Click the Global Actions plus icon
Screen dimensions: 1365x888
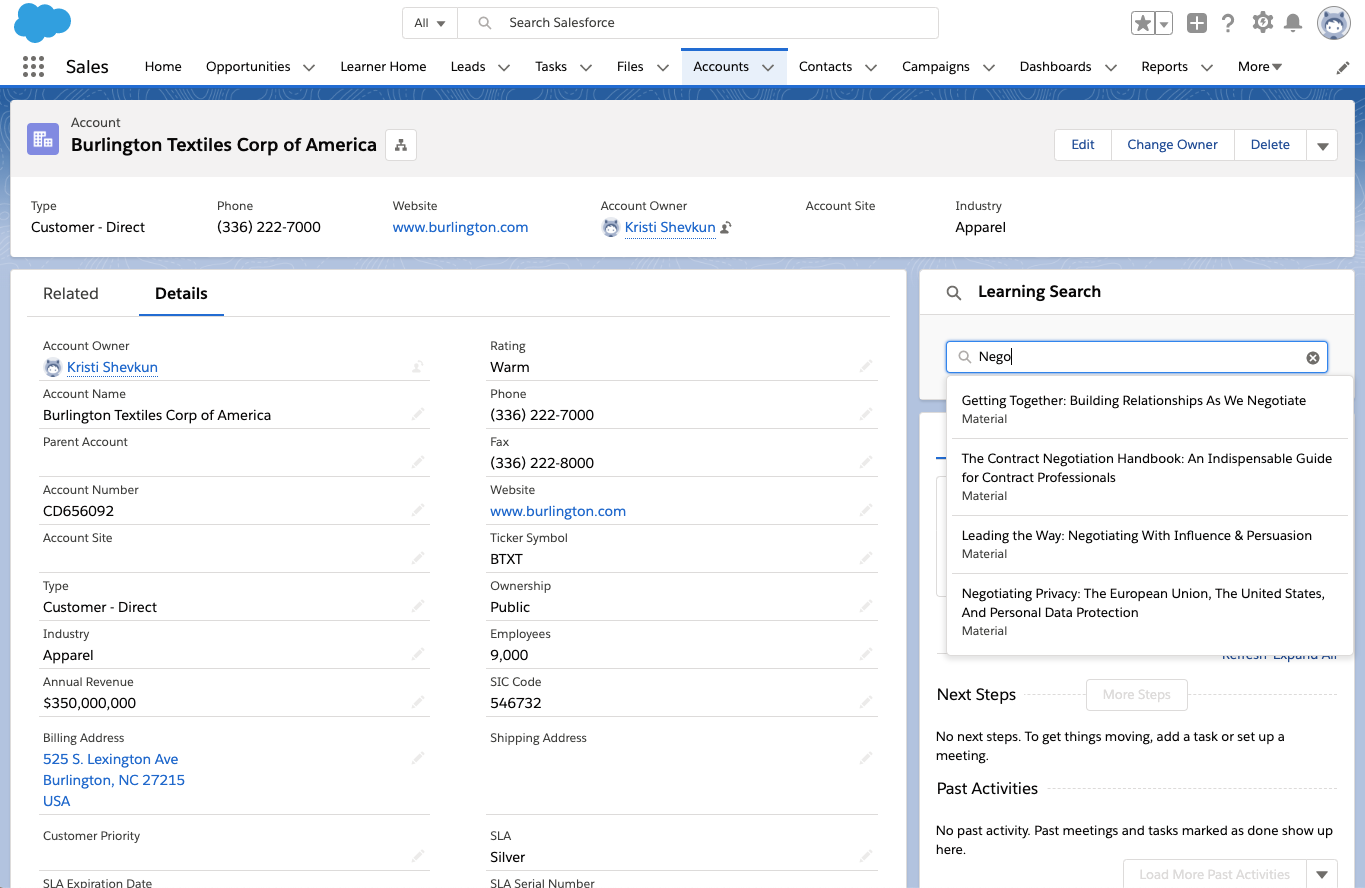click(1196, 23)
